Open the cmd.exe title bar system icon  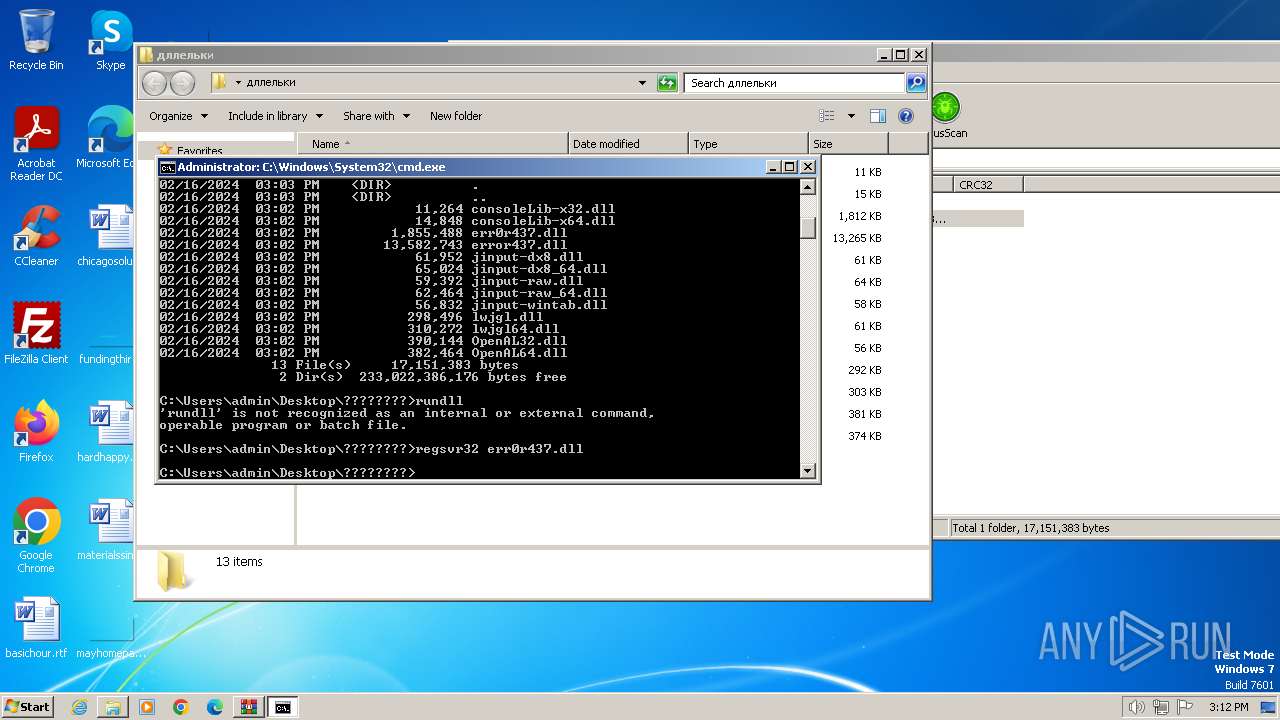[x=168, y=167]
